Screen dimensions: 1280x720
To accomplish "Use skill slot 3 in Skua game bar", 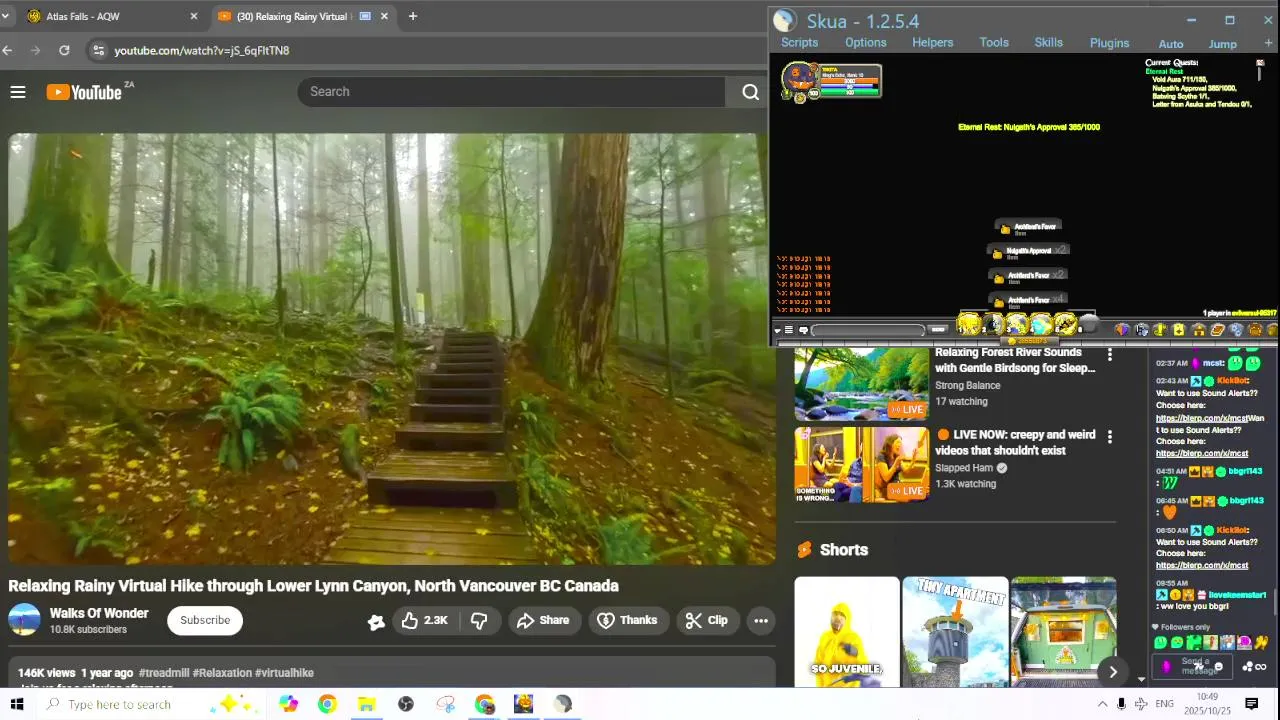I will (1016, 324).
